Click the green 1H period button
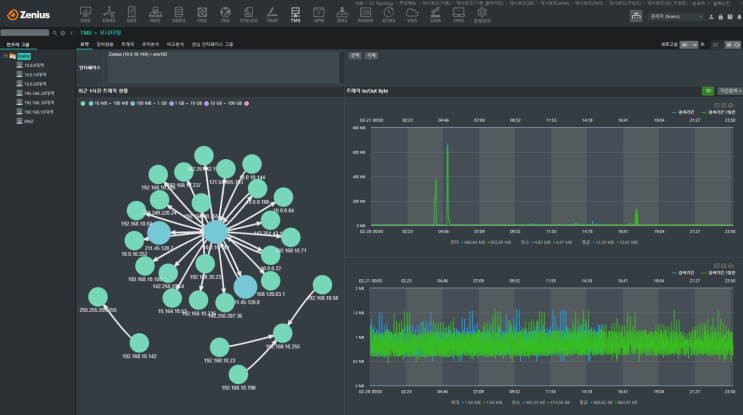The width and height of the screenshot is (743, 415). coord(707,90)
